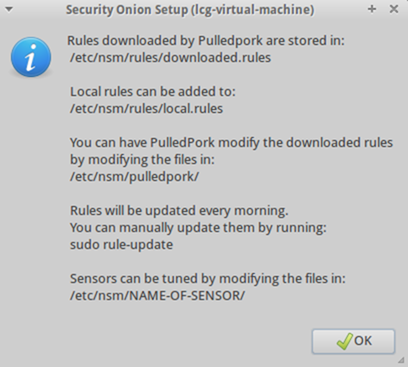Click the 'Sensors can be tuned' line
This screenshot has width=408, height=367.
[208, 279]
